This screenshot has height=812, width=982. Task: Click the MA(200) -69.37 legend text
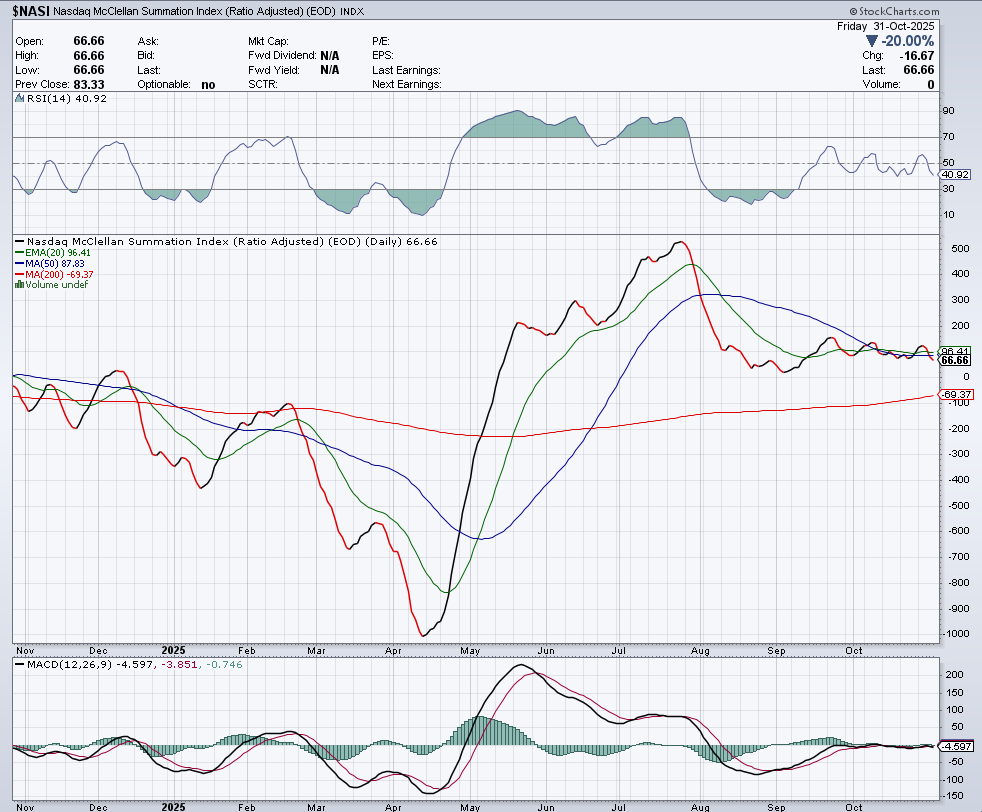(x=59, y=274)
